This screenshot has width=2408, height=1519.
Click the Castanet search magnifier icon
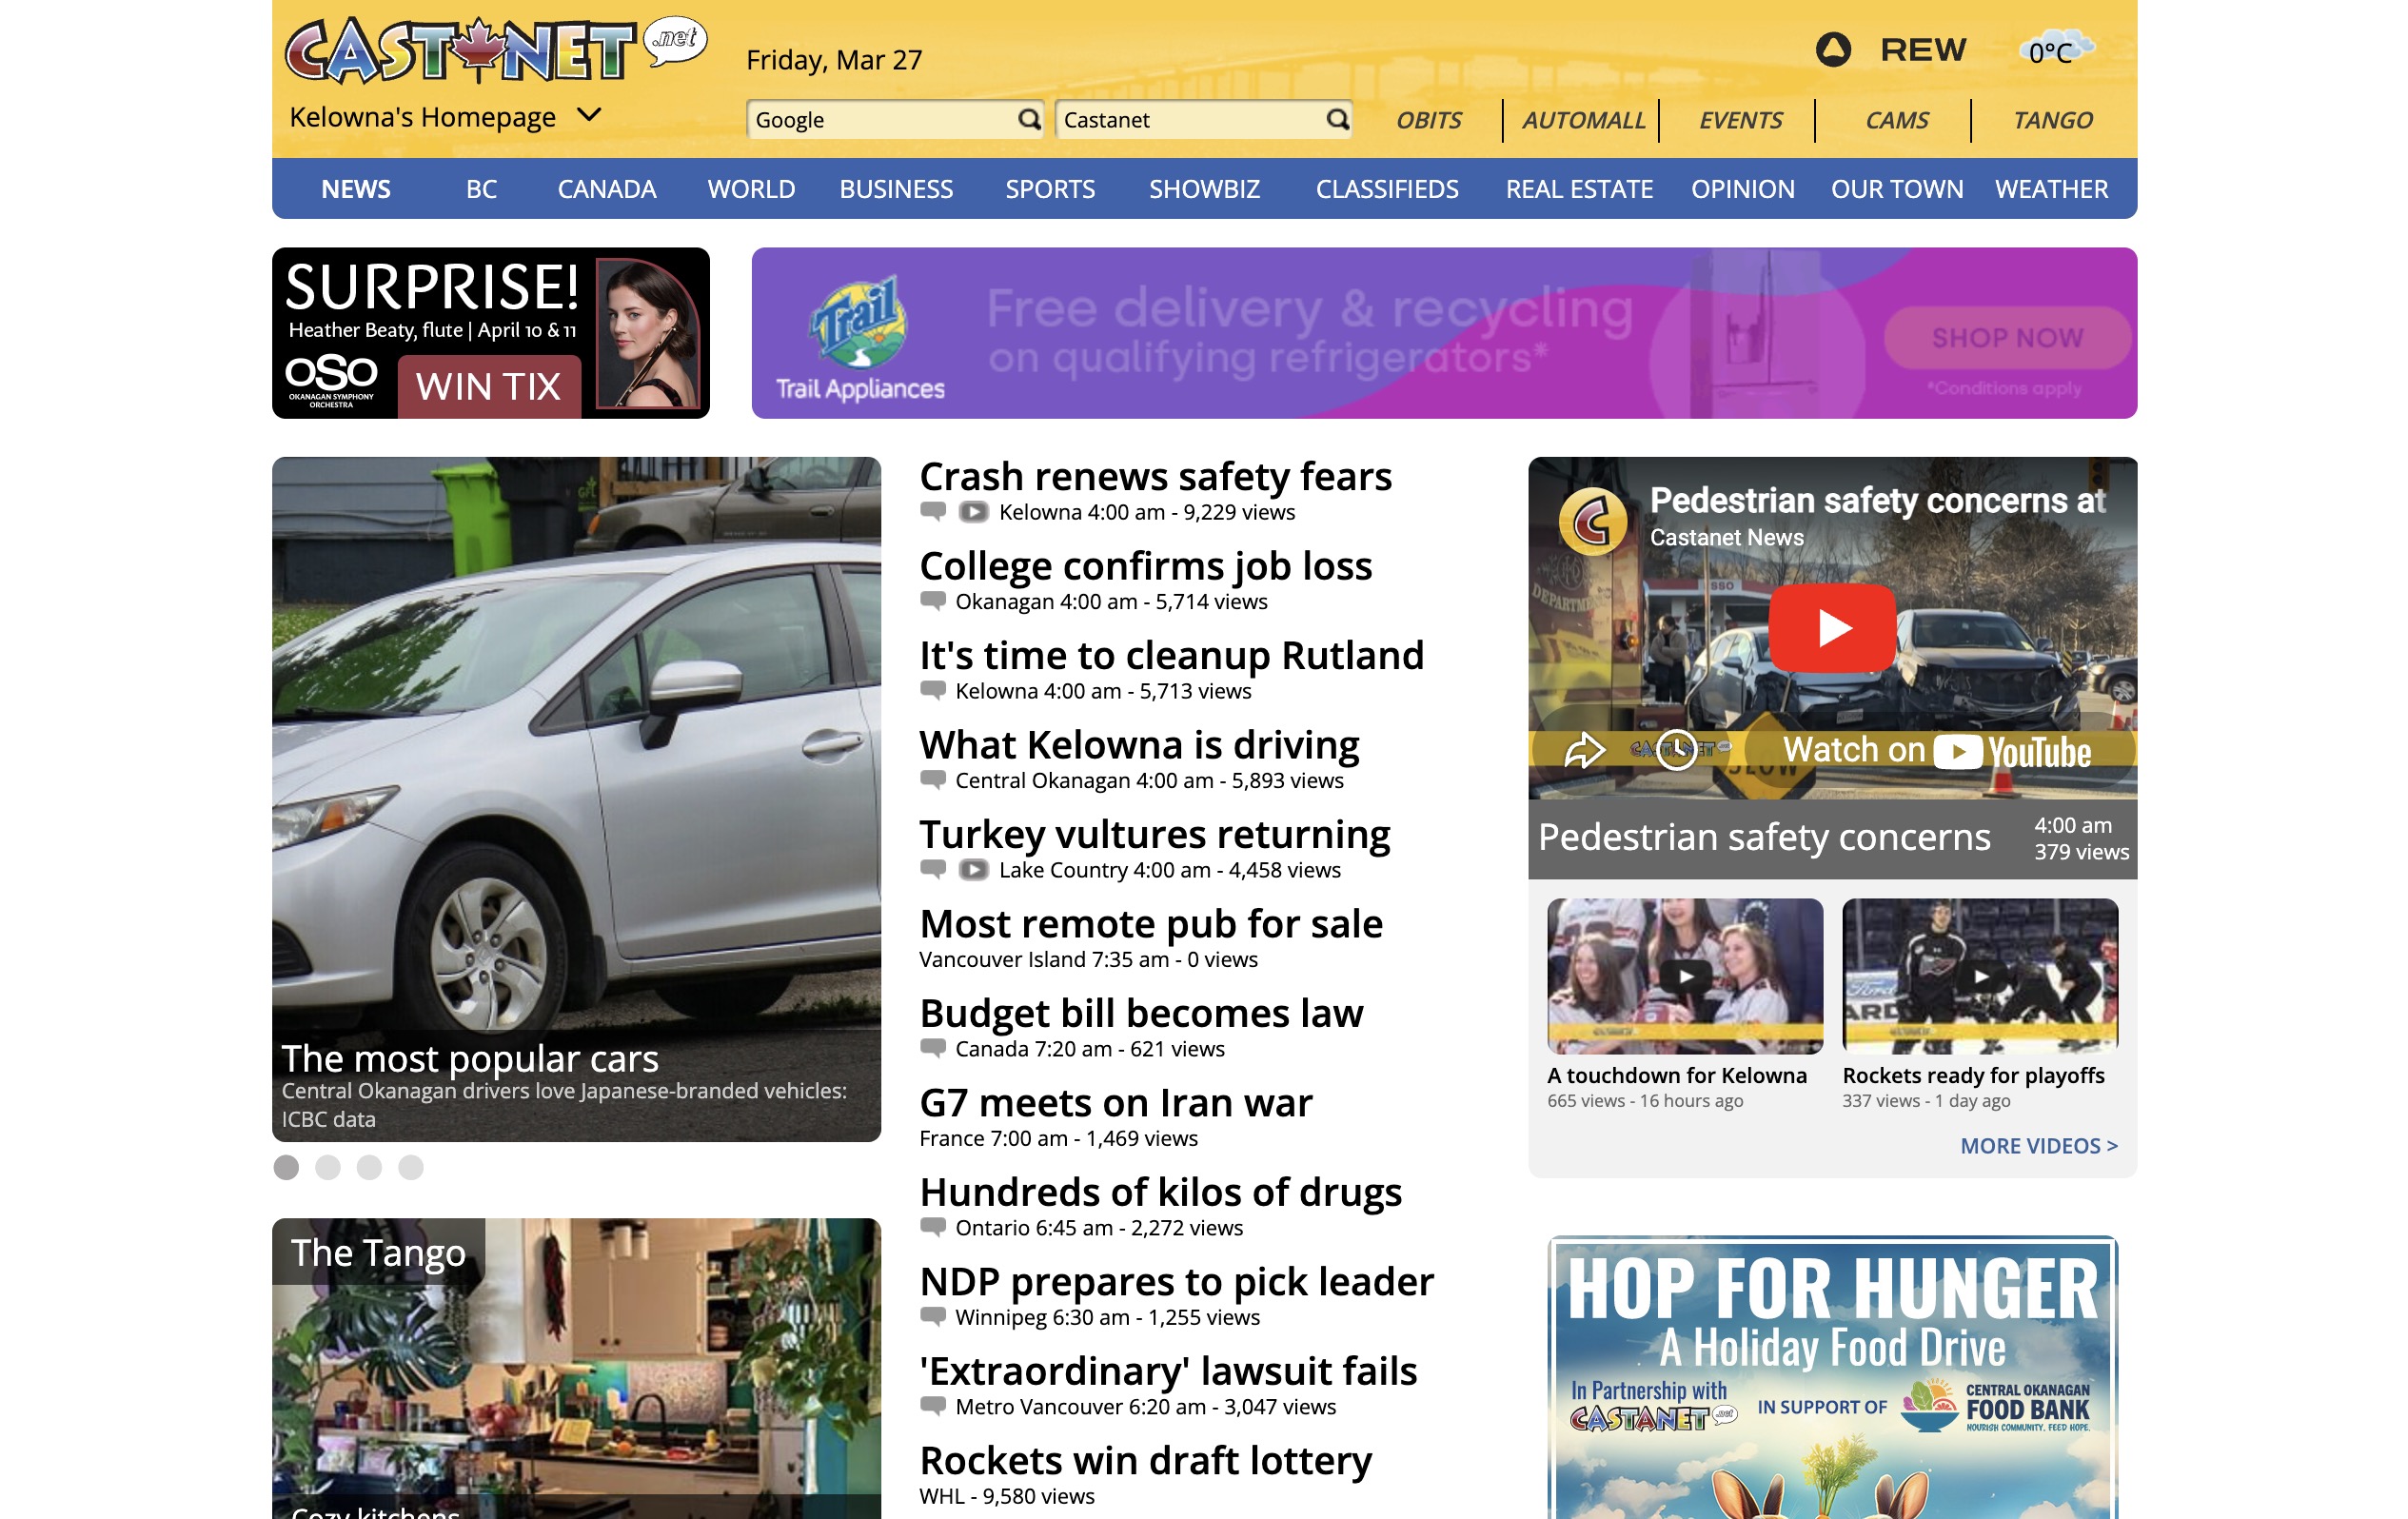(x=1337, y=120)
